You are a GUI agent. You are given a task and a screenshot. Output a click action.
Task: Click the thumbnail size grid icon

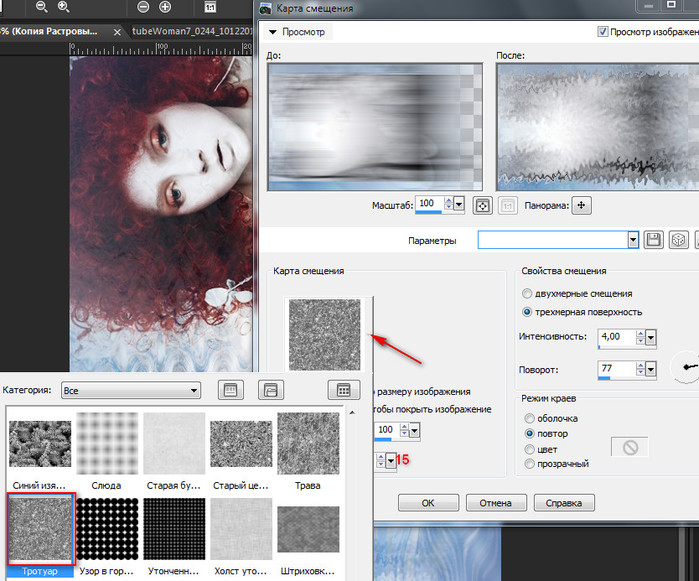tap(343, 390)
